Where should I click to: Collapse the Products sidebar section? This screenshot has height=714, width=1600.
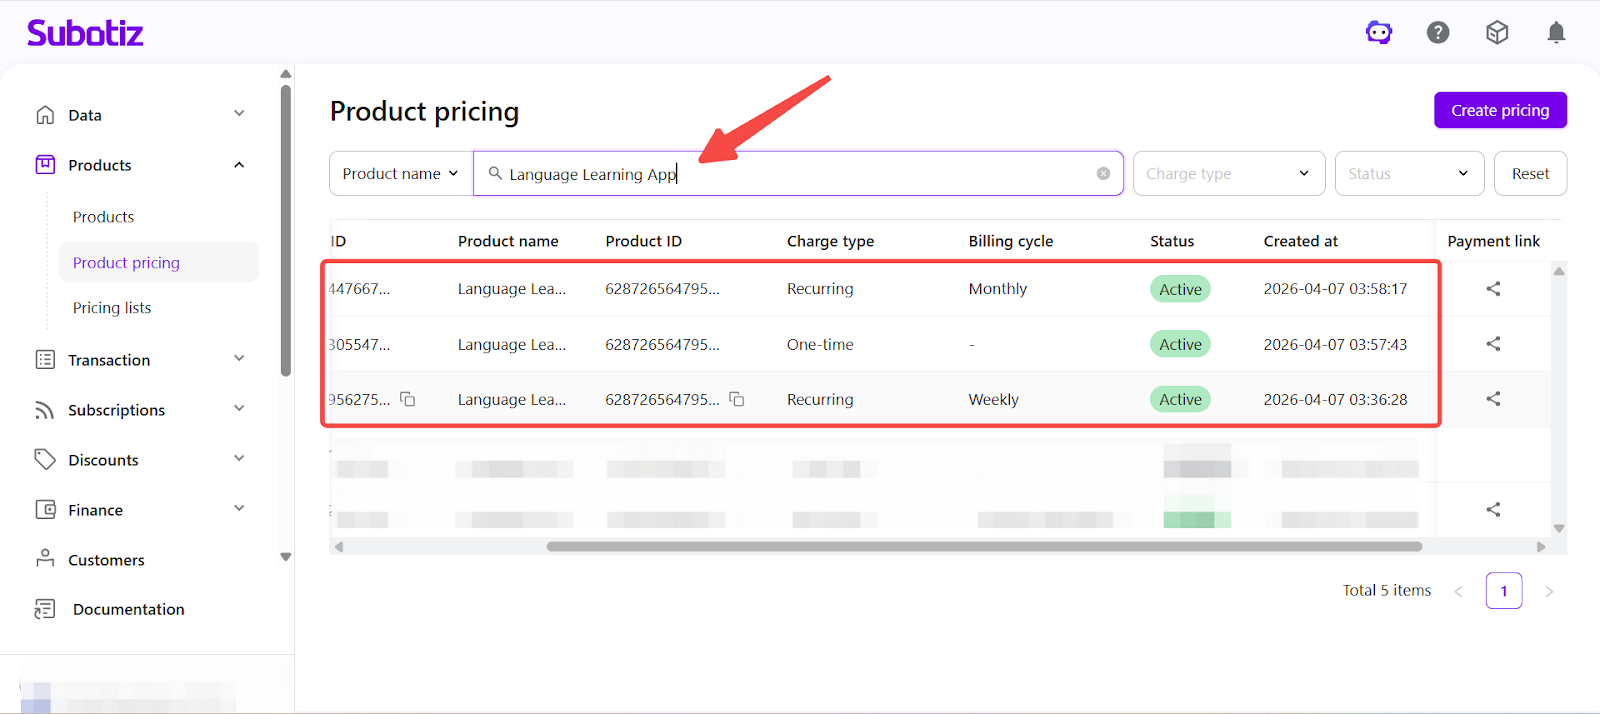(239, 165)
